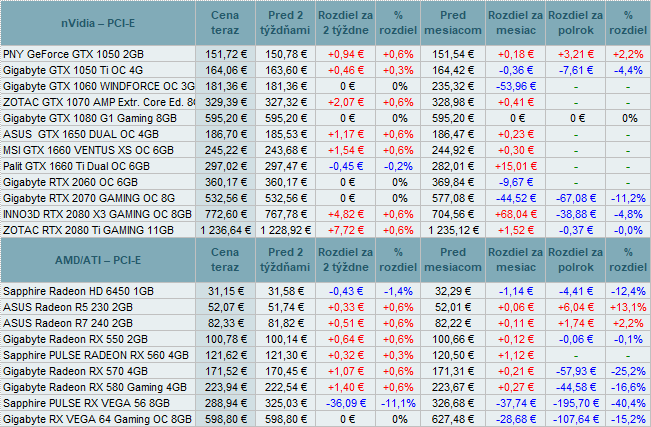Click the -25,2% half-year percentage cell

628,371
